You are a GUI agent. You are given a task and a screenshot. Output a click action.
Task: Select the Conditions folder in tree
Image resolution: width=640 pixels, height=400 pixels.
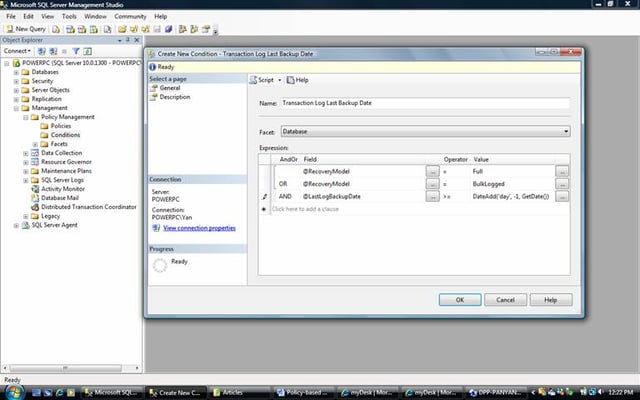click(x=65, y=135)
